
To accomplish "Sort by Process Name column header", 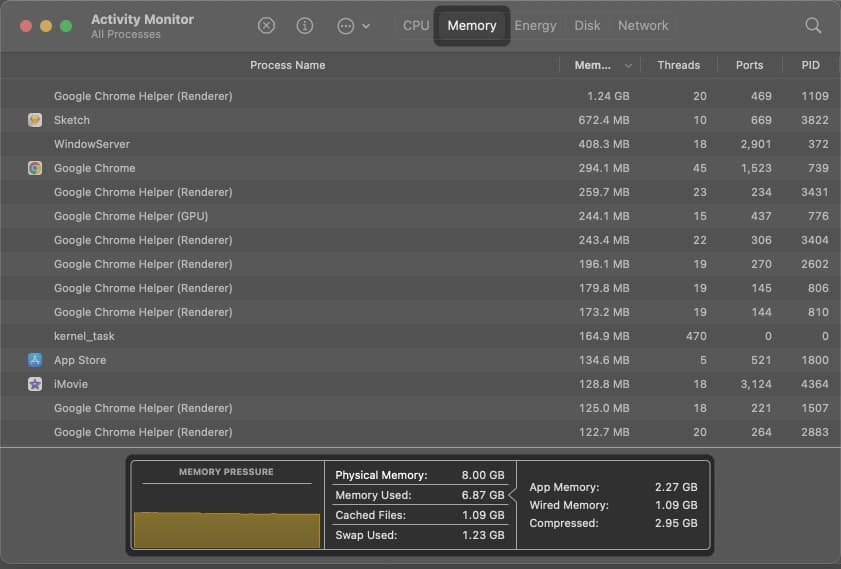I will (287, 65).
